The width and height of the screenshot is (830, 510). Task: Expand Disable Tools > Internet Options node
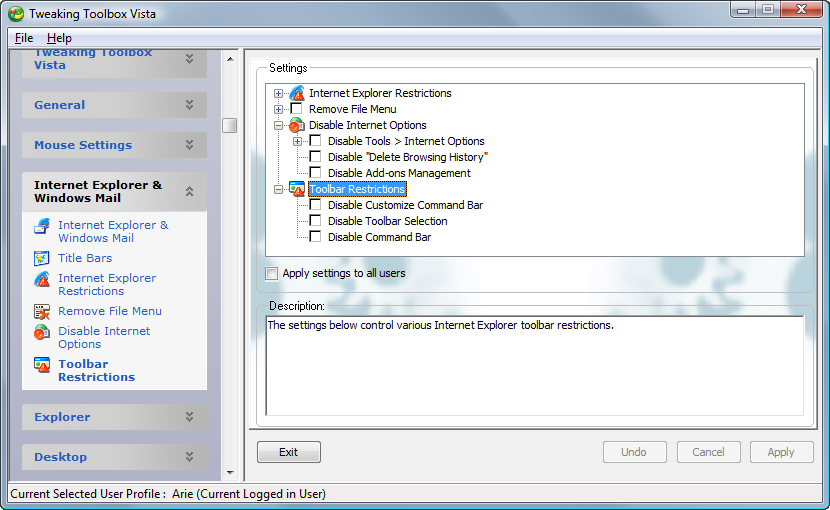(297, 141)
